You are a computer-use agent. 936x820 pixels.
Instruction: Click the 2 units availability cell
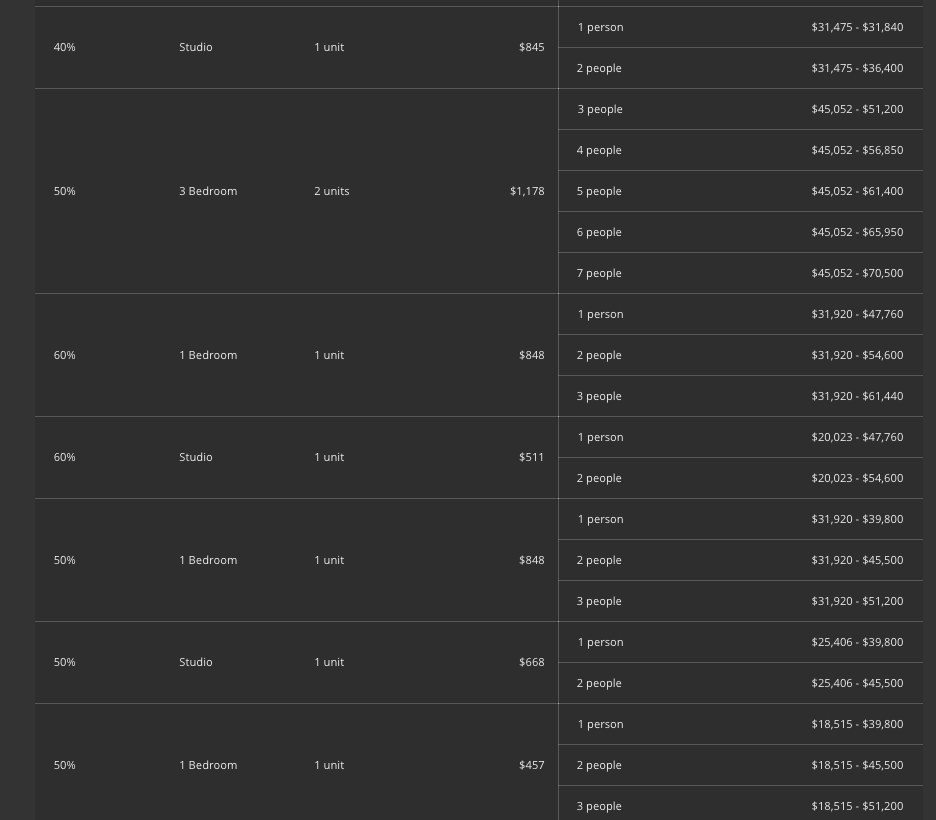[x=332, y=191]
